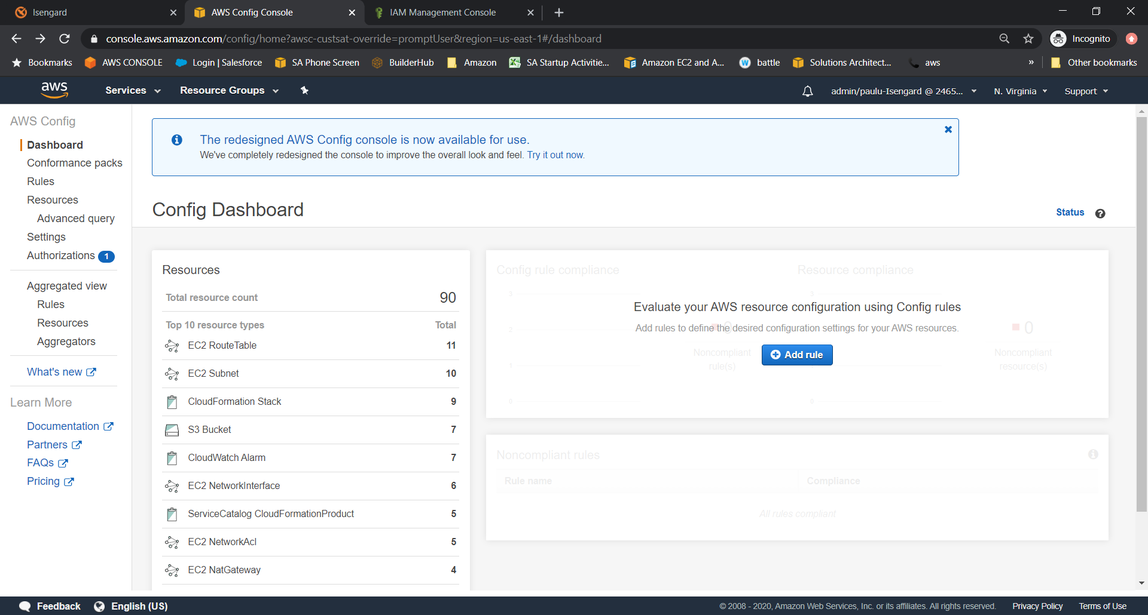Click the AWS logo home icon
This screenshot has width=1148, height=615.
54,90
